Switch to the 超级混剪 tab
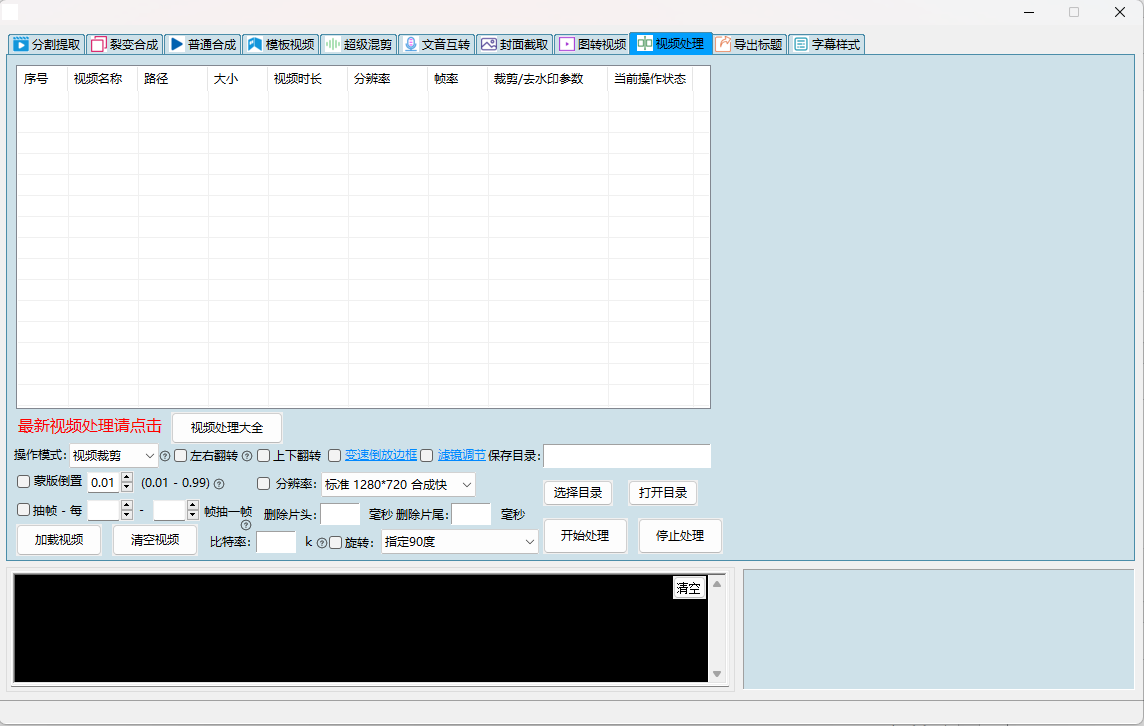This screenshot has height=726, width=1144. pyautogui.click(x=358, y=44)
